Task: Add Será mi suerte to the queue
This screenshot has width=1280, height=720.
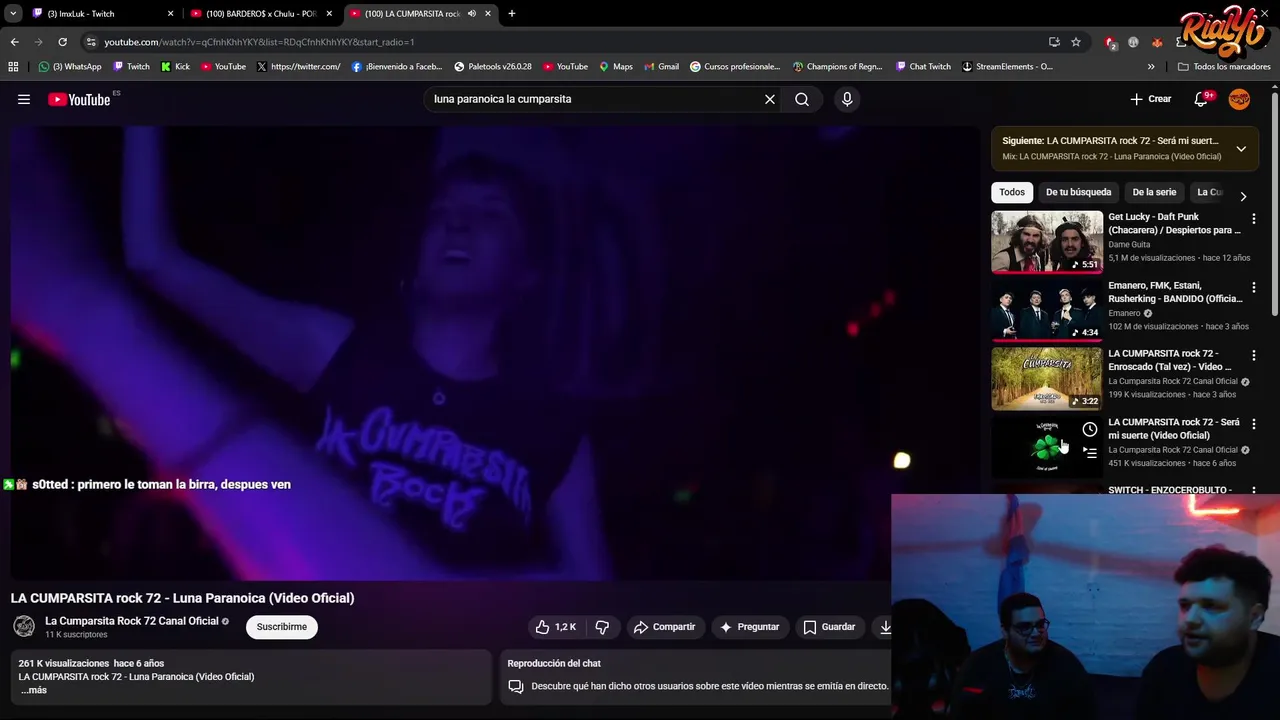Action: click(x=1090, y=453)
